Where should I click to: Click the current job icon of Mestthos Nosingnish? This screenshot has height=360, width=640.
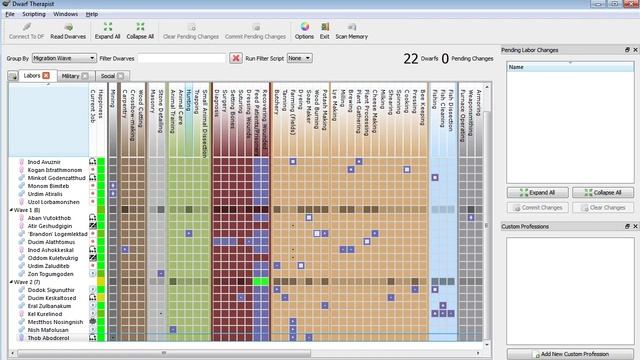pyautogui.click(x=93, y=322)
